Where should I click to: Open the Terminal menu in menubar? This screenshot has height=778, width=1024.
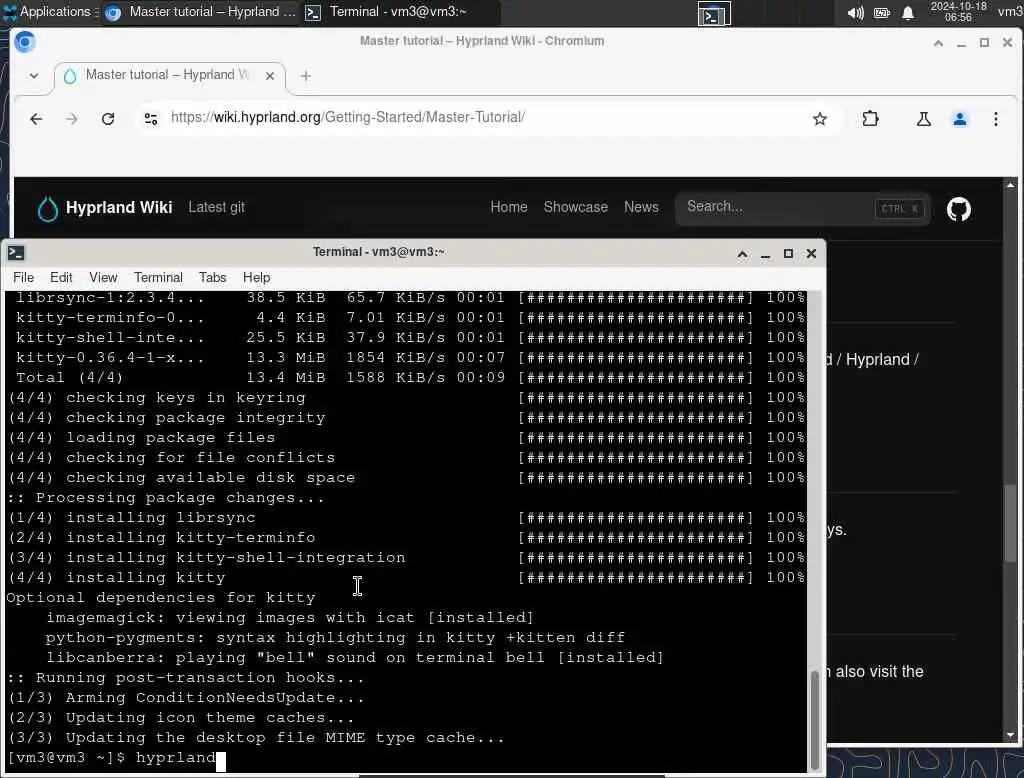[x=158, y=278]
